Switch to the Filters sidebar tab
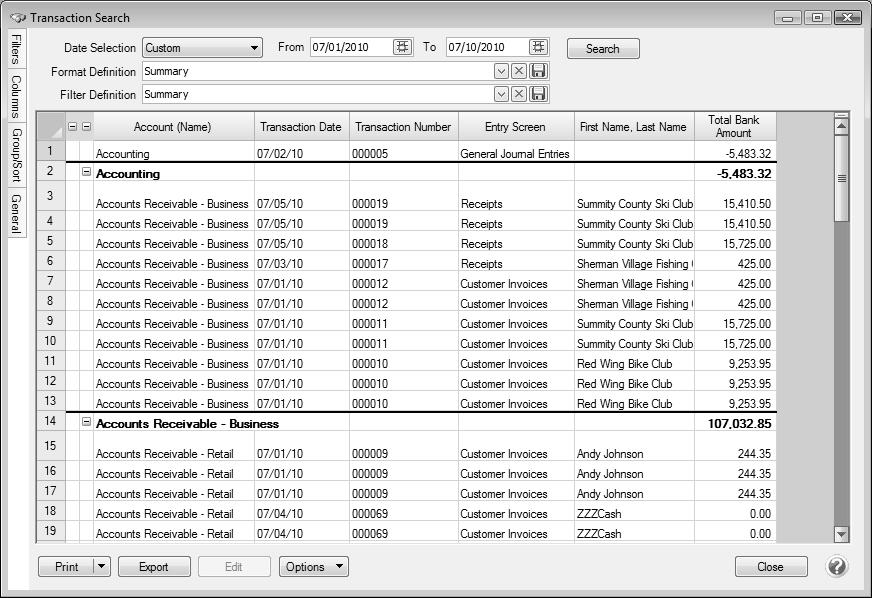This screenshot has width=872, height=598. click(14, 47)
